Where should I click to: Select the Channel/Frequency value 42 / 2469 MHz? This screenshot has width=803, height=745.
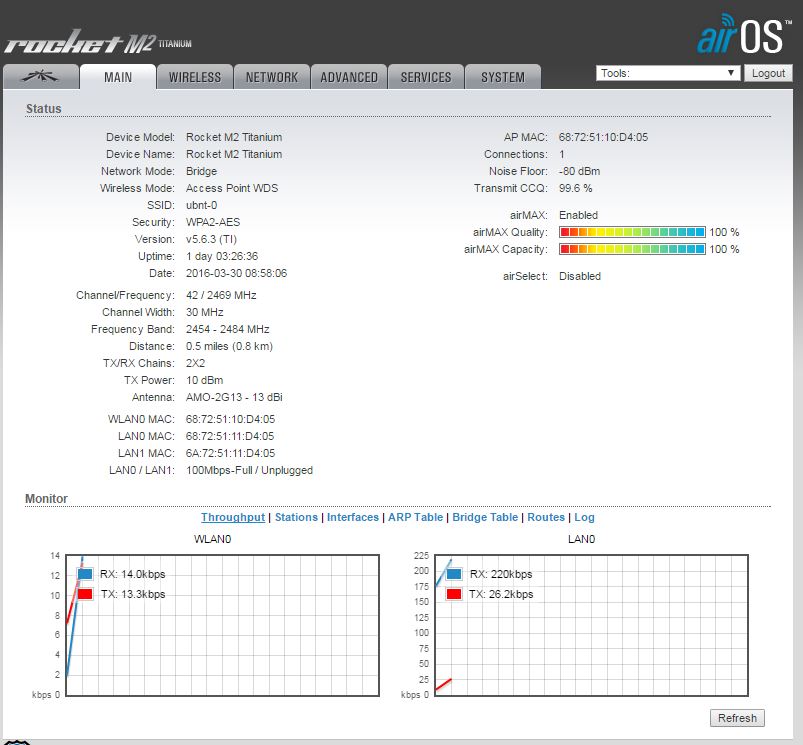[x=221, y=295]
